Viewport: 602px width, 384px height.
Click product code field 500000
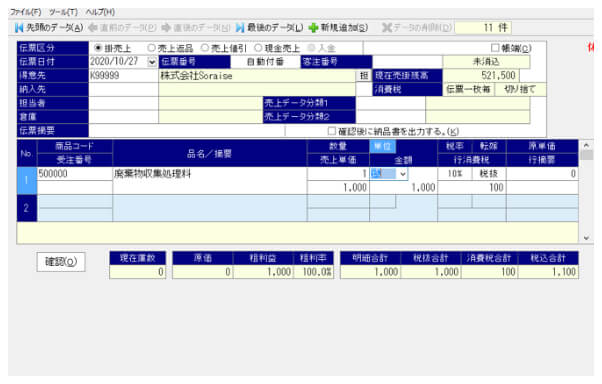pos(75,174)
